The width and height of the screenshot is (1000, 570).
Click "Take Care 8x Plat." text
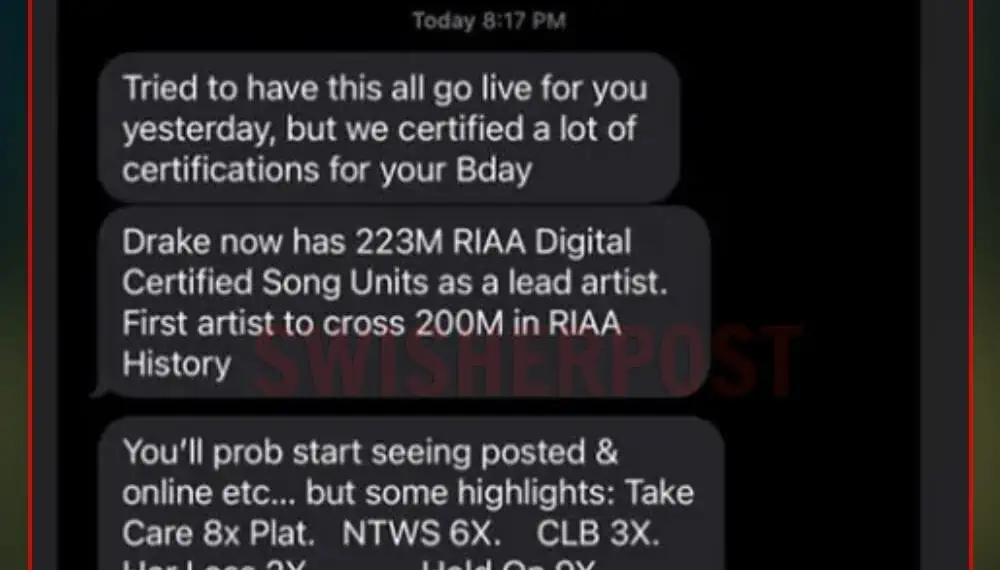(x=219, y=534)
